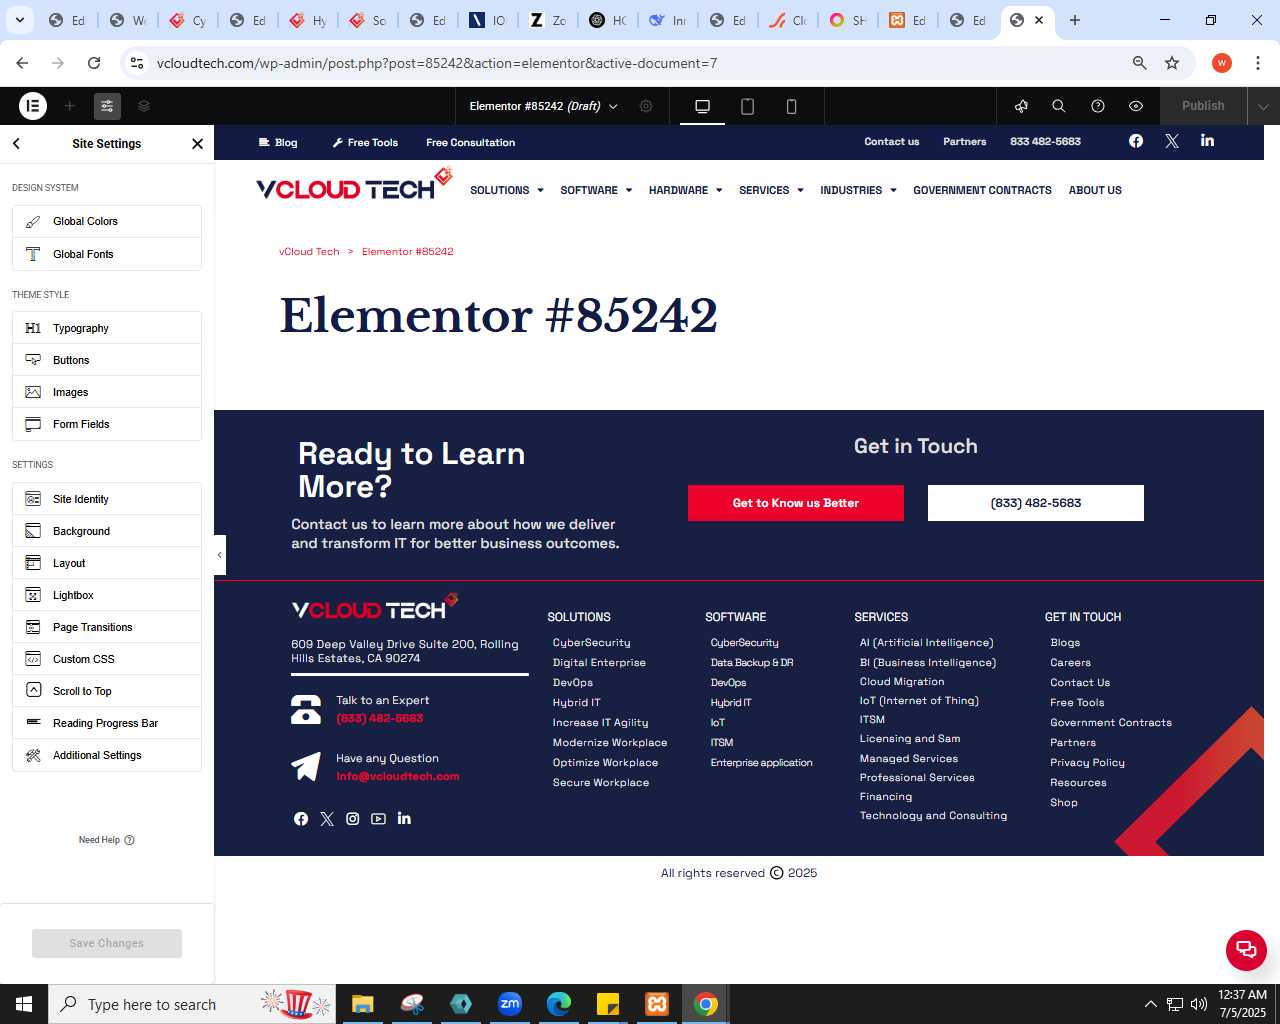Click the Need Help link
Viewport: 1280px width, 1024px height.
click(x=106, y=840)
